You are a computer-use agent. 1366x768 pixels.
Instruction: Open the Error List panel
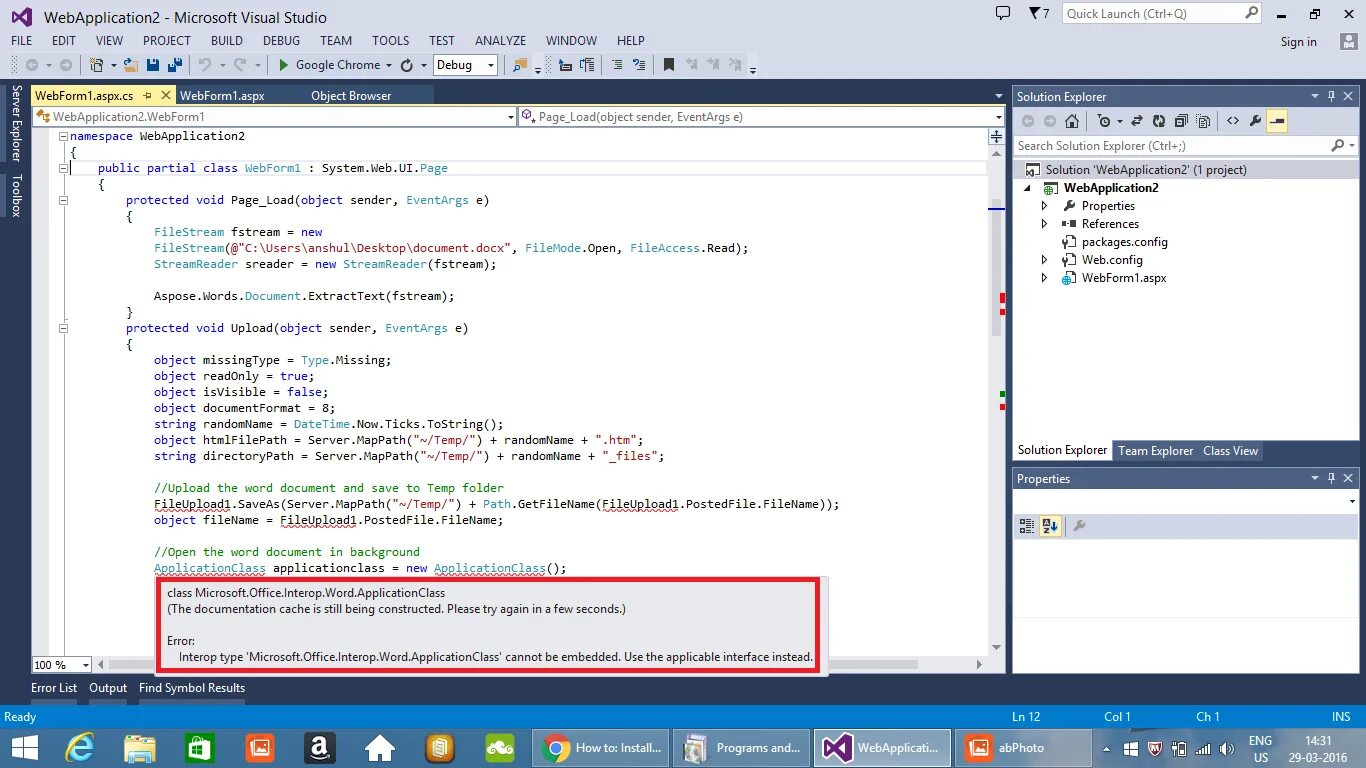[54, 688]
